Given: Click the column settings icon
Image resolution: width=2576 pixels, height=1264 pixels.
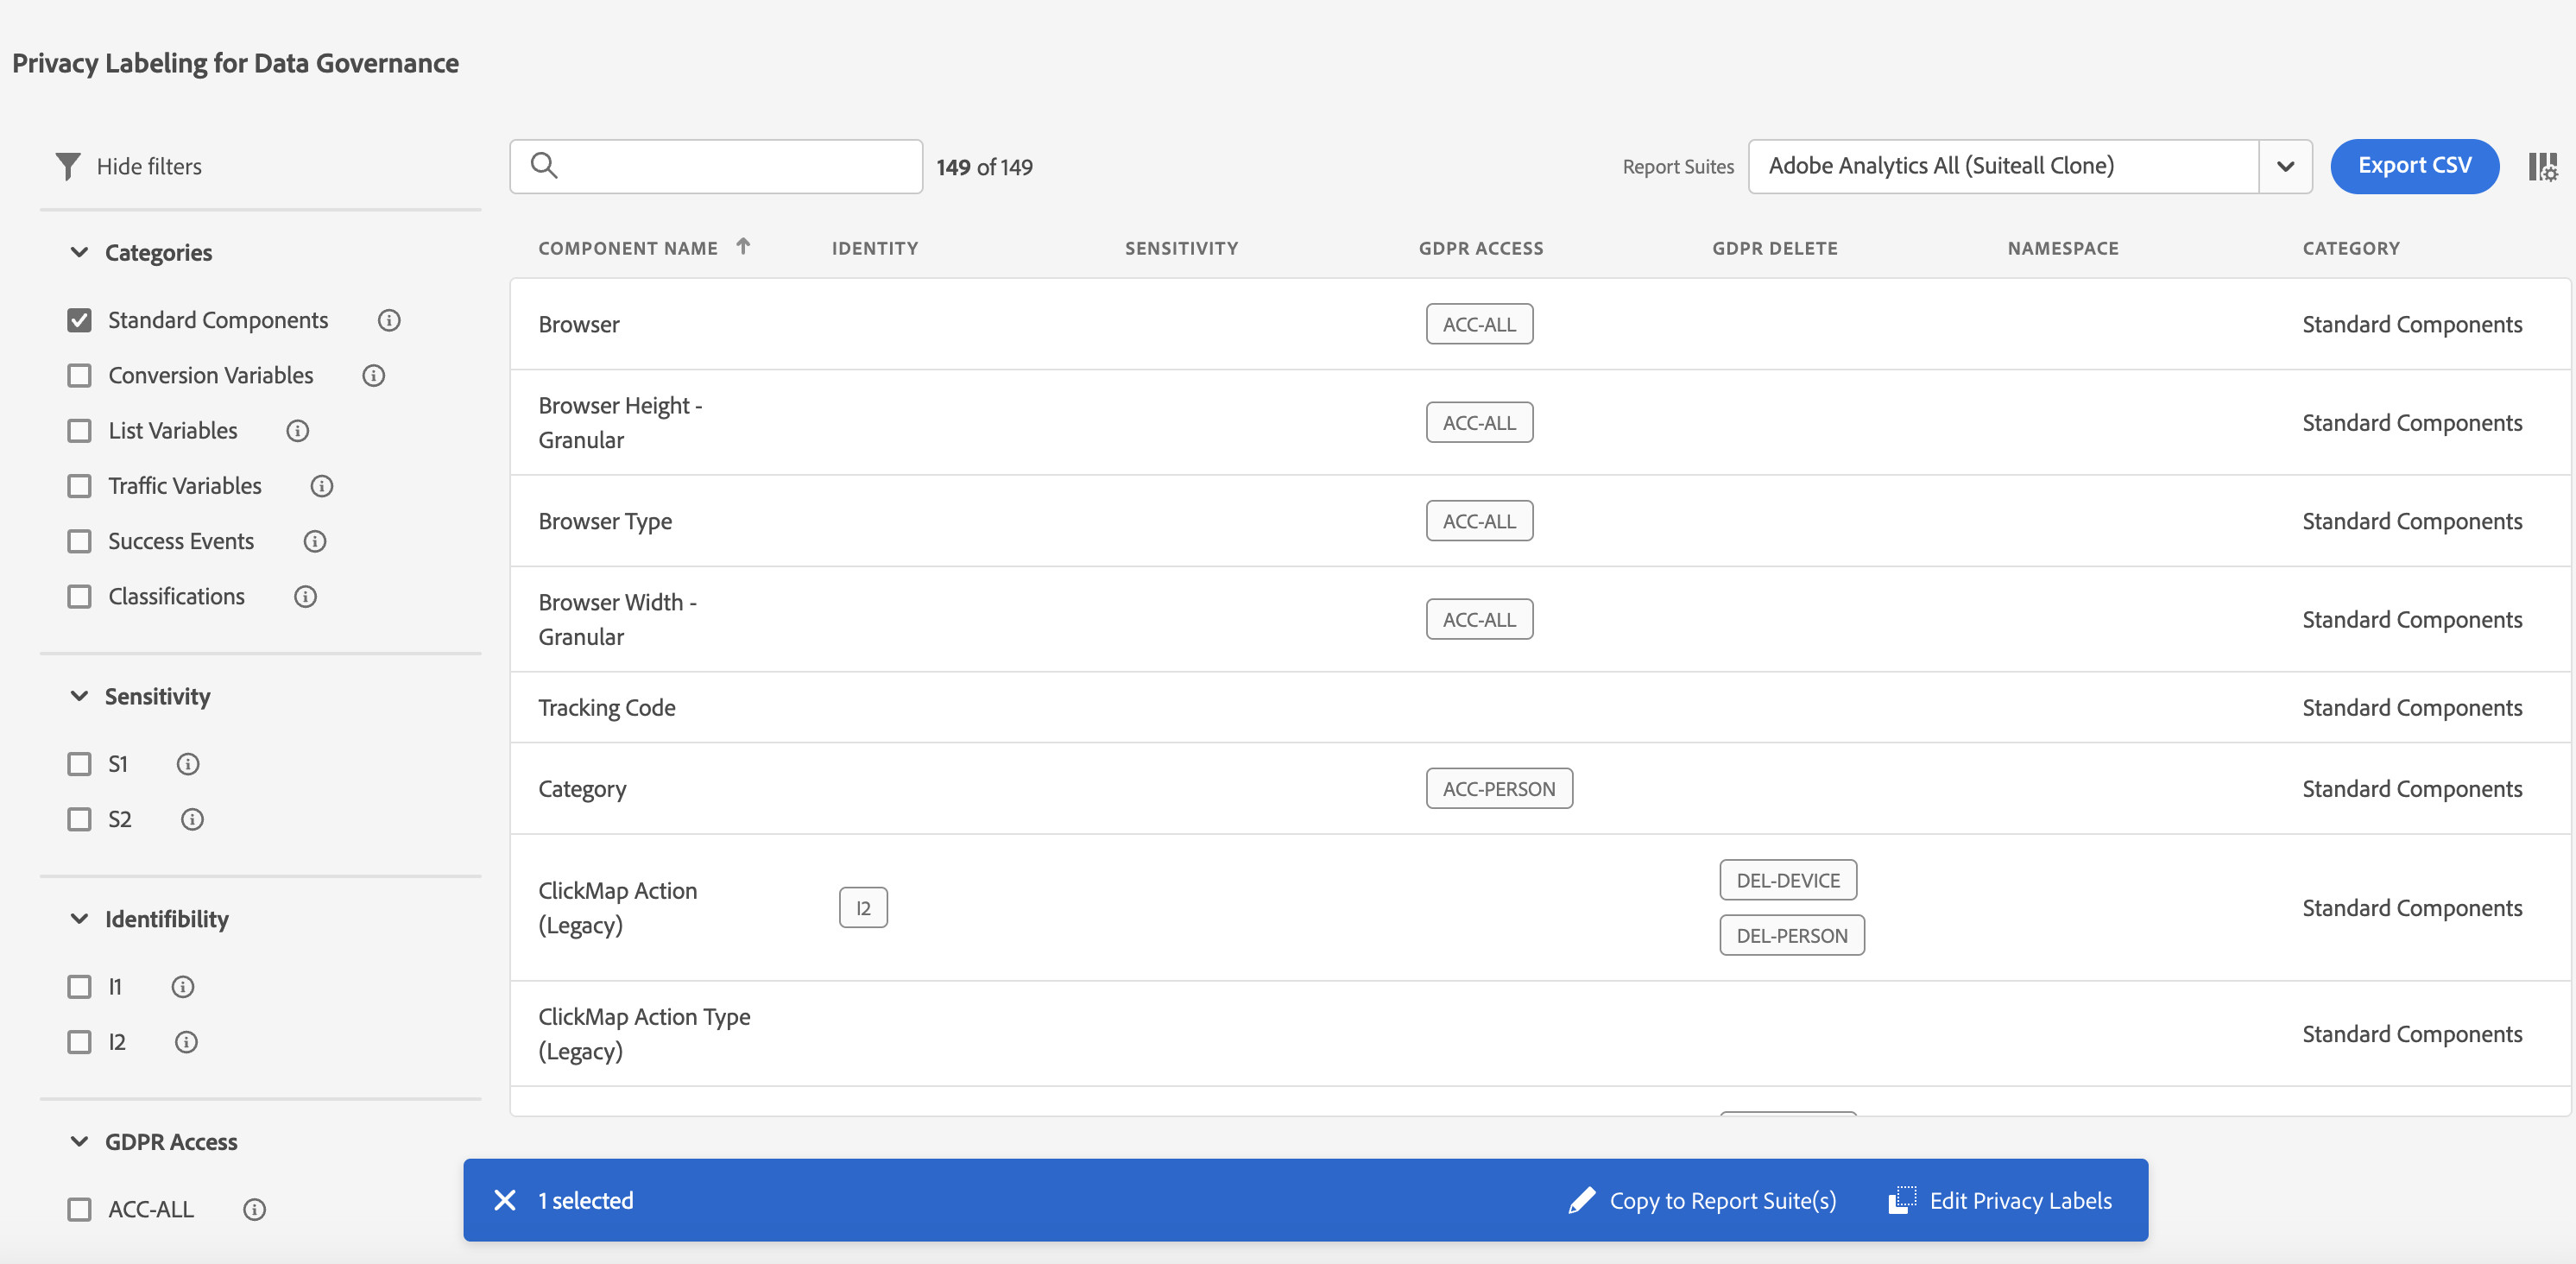Looking at the screenshot, I should tap(2542, 166).
